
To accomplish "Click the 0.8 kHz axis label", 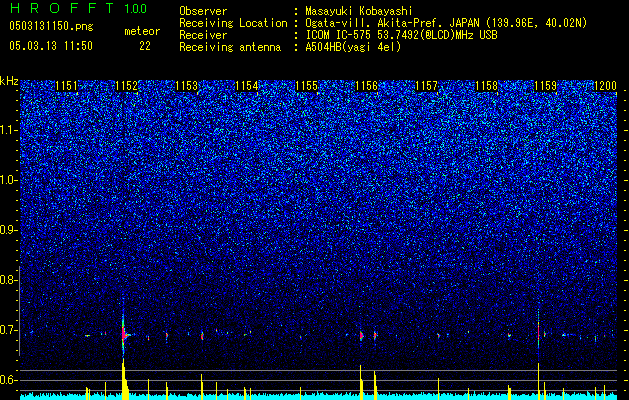I will tap(8, 280).
